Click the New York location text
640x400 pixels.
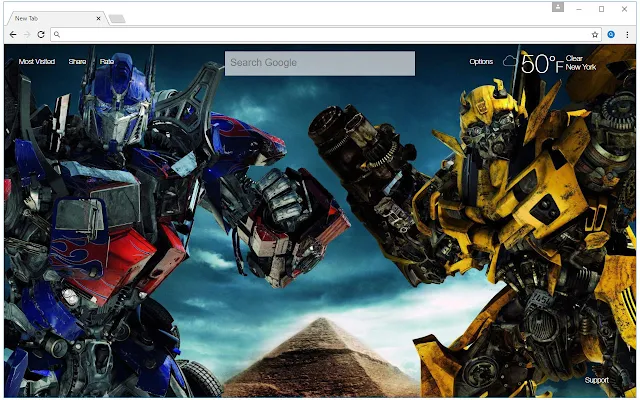click(581, 67)
